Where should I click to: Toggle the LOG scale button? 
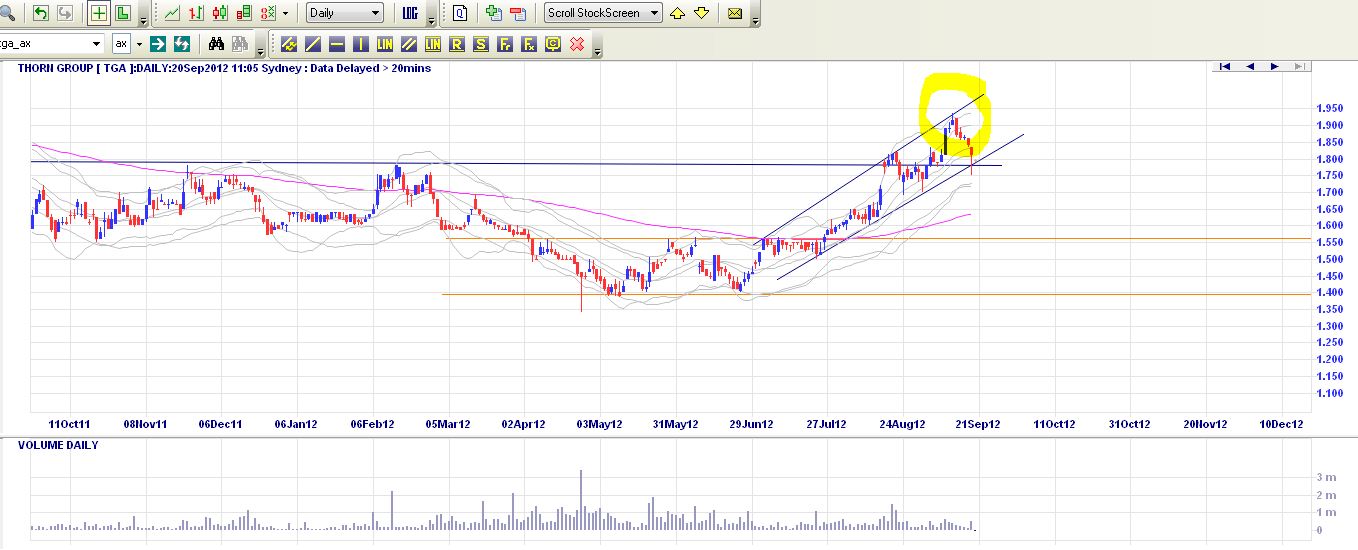410,13
